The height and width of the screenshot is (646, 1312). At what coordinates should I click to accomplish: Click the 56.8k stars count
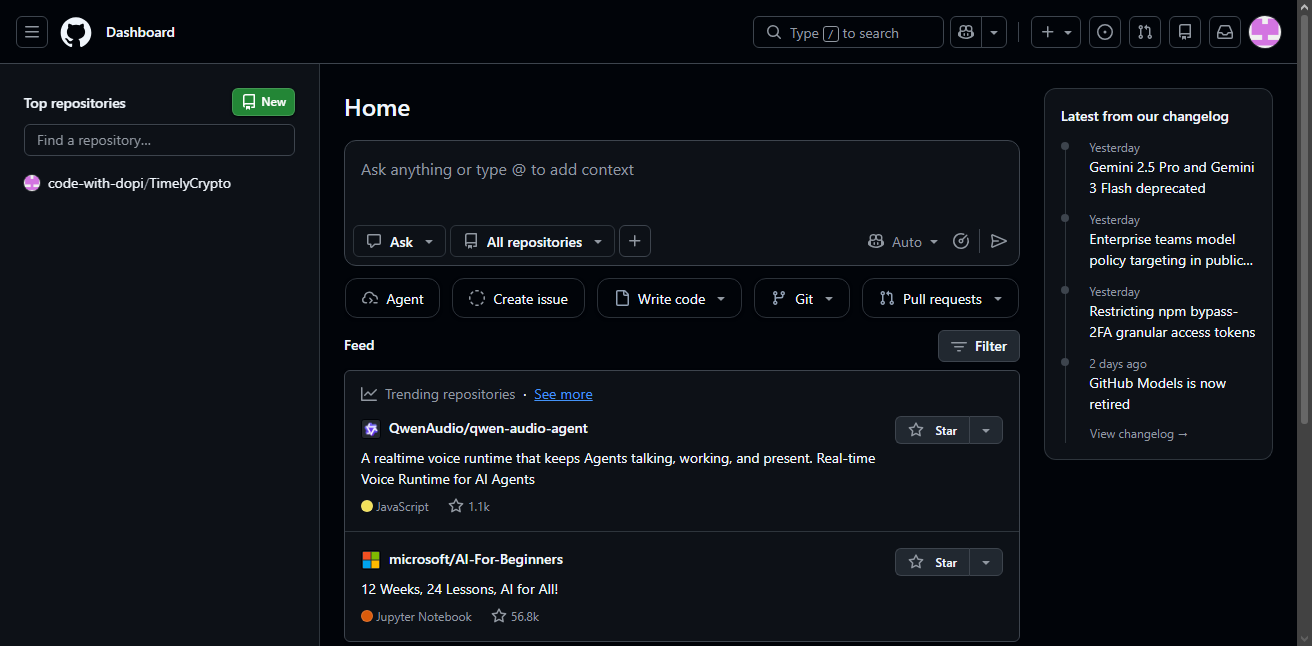tap(515, 616)
